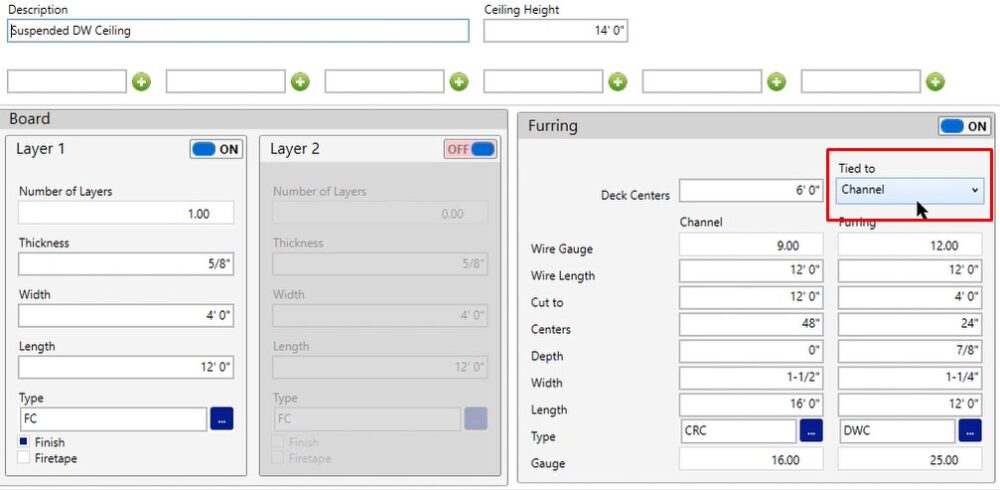1000x490 pixels.
Task: Click the Ceiling Height field
Action: (555, 31)
